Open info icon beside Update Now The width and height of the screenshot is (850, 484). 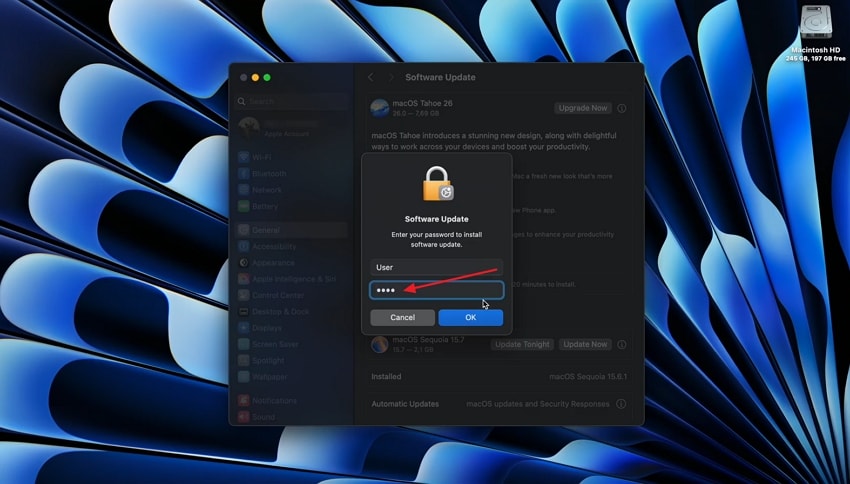pyautogui.click(x=622, y=345)
